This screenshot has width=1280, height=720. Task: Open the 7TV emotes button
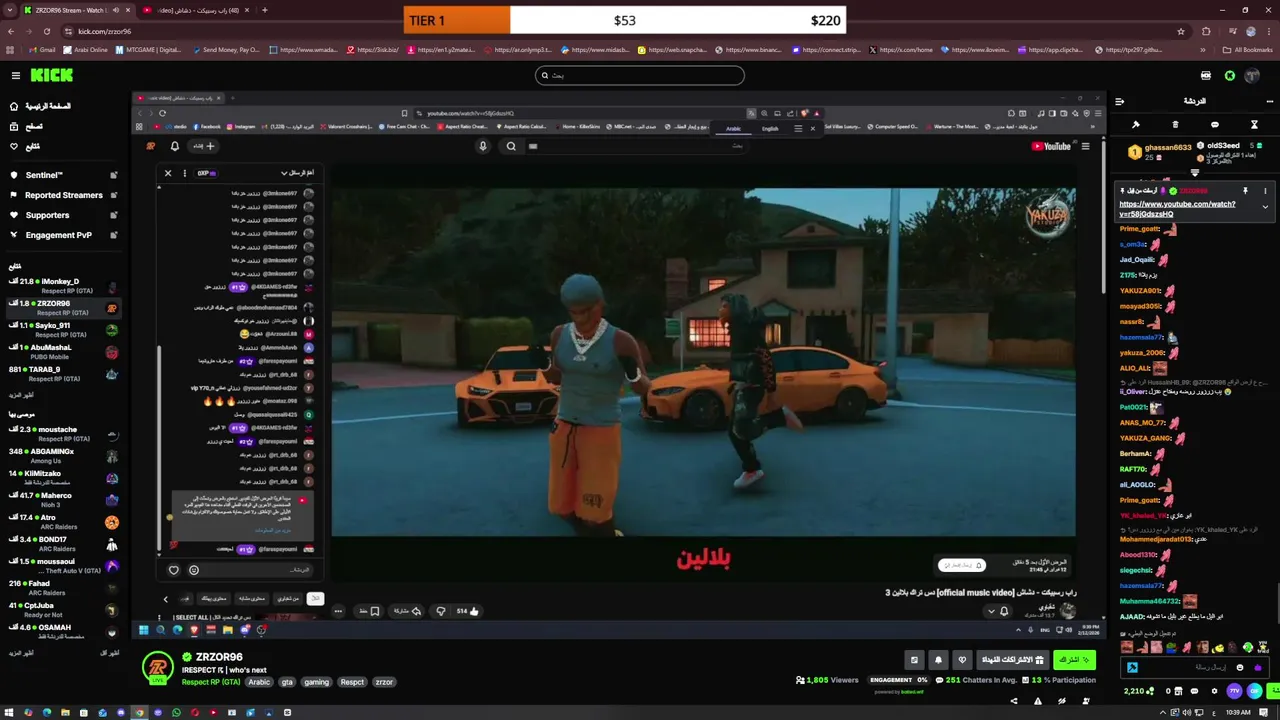[1234, 691]
